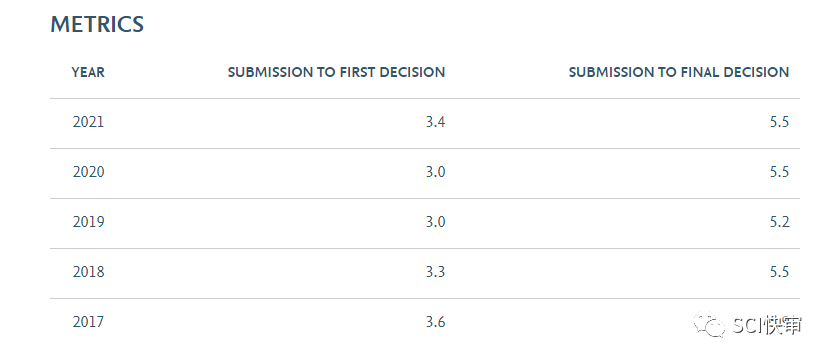Image resolution: width=829 pixels, height=361 pixels.
Task: Click the 5.2 final decision value
Action: click(x=779, y=221)
